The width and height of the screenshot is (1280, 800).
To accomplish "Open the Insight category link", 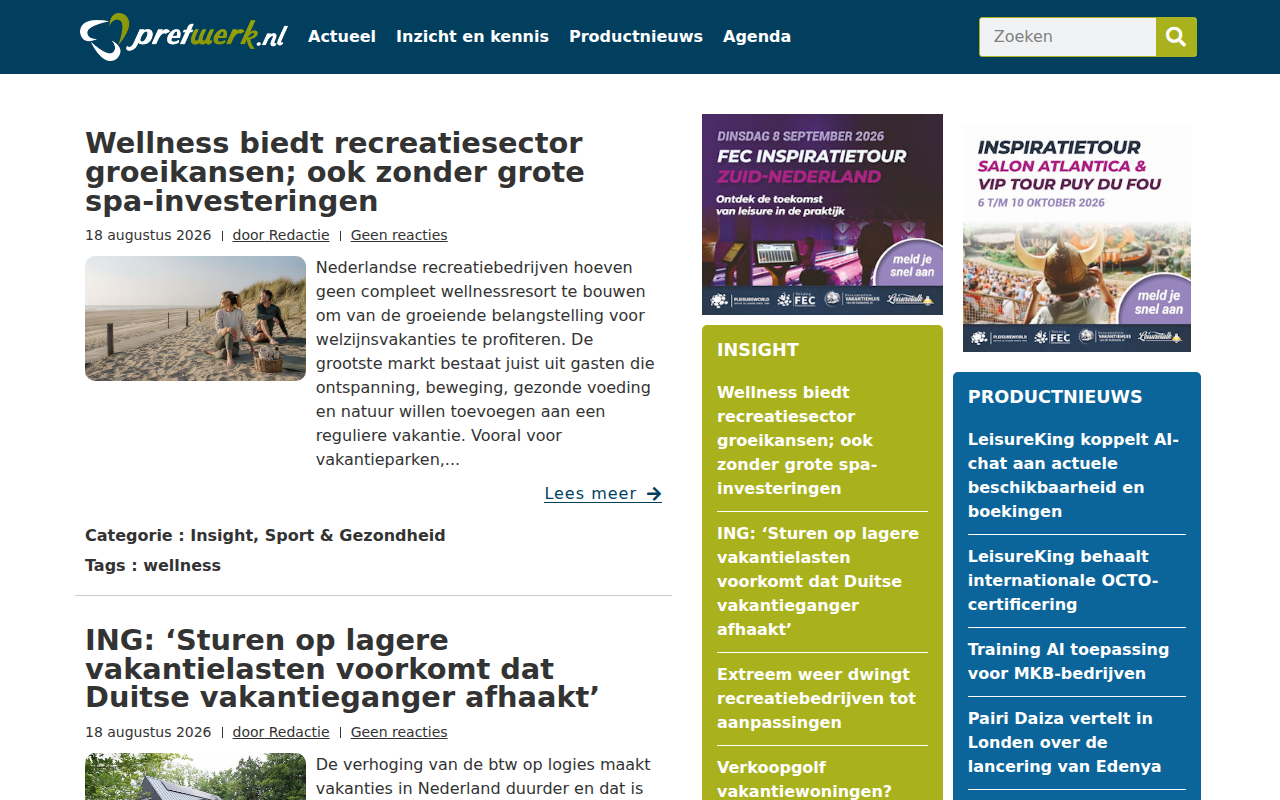I will coord(219,535).
